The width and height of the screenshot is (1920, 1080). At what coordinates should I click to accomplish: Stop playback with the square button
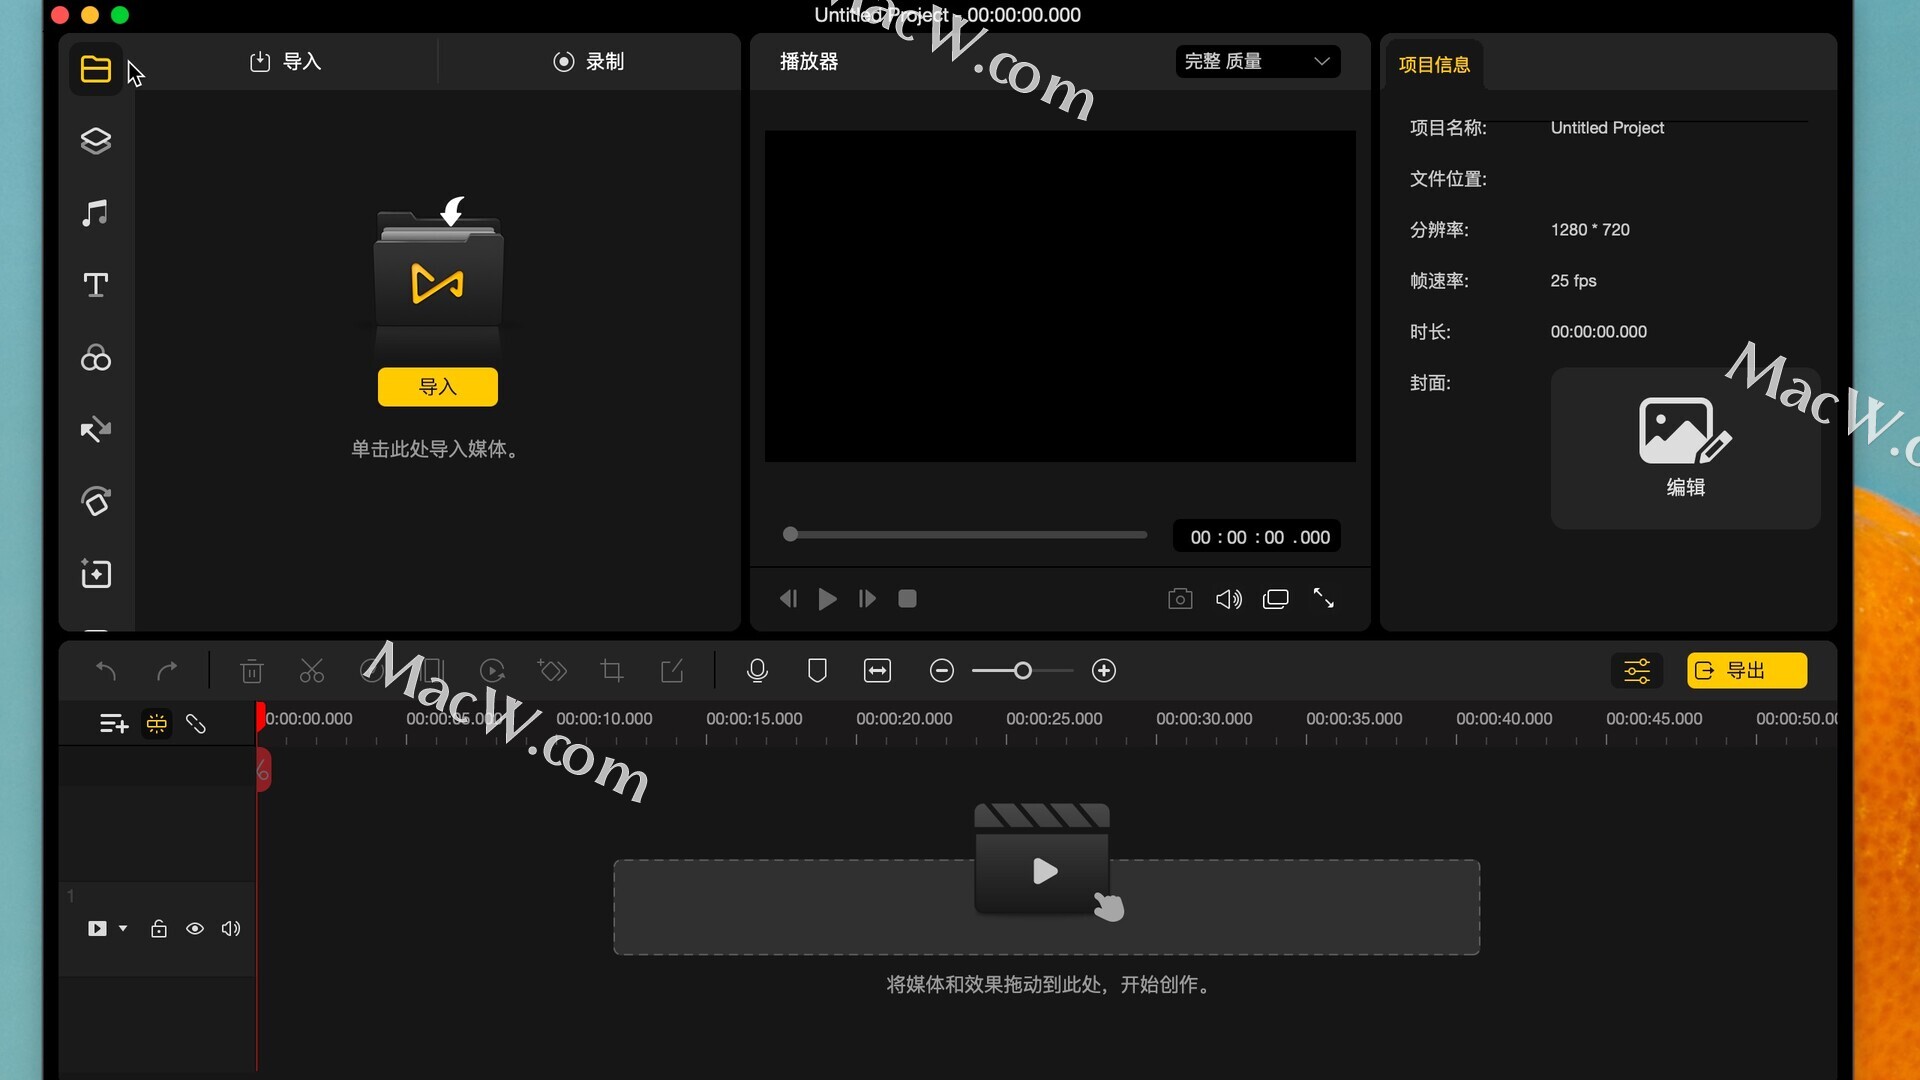907,599
